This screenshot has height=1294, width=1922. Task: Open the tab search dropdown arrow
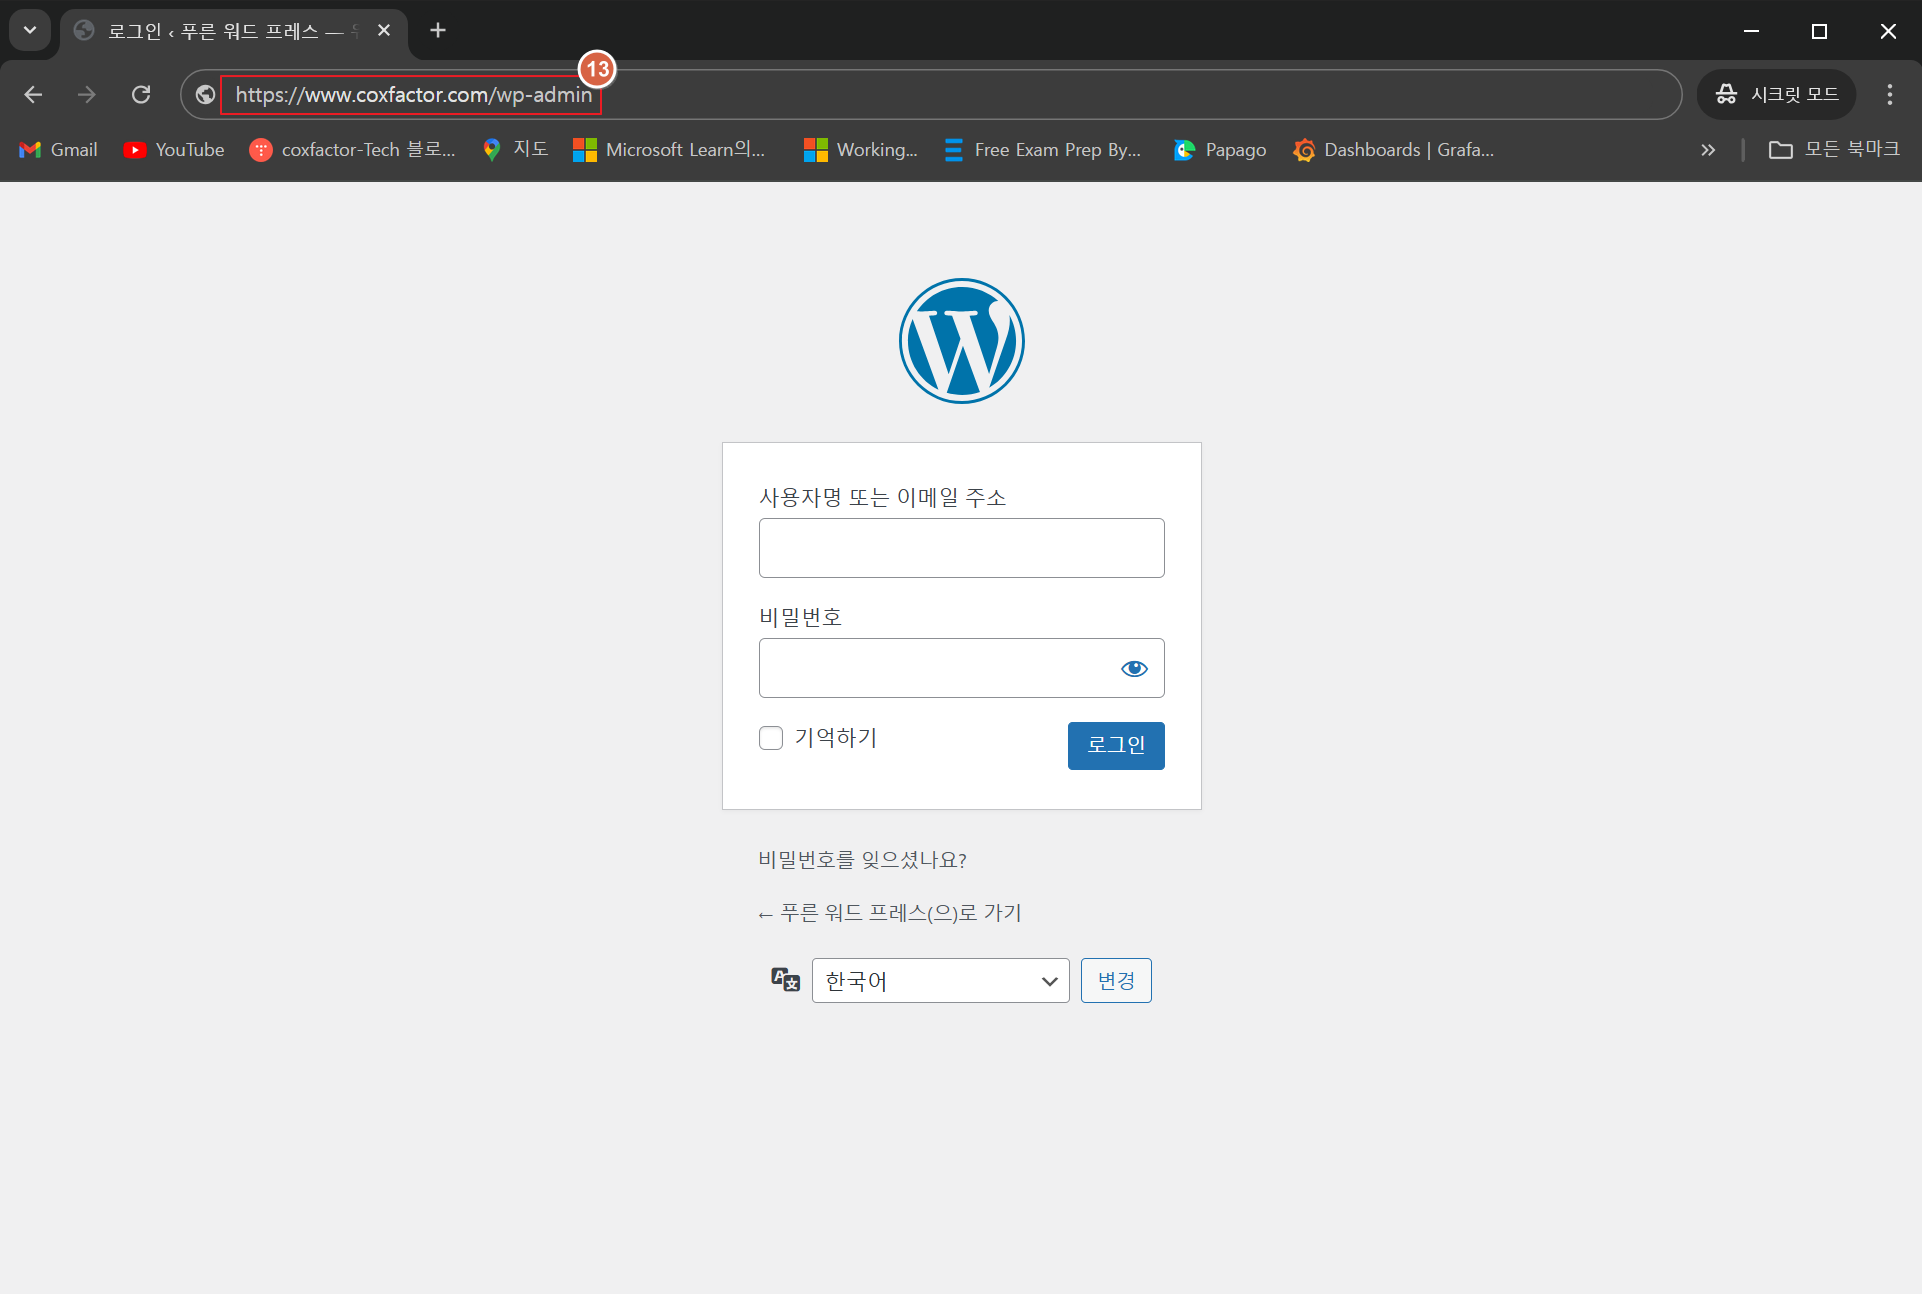pos(30,30)
